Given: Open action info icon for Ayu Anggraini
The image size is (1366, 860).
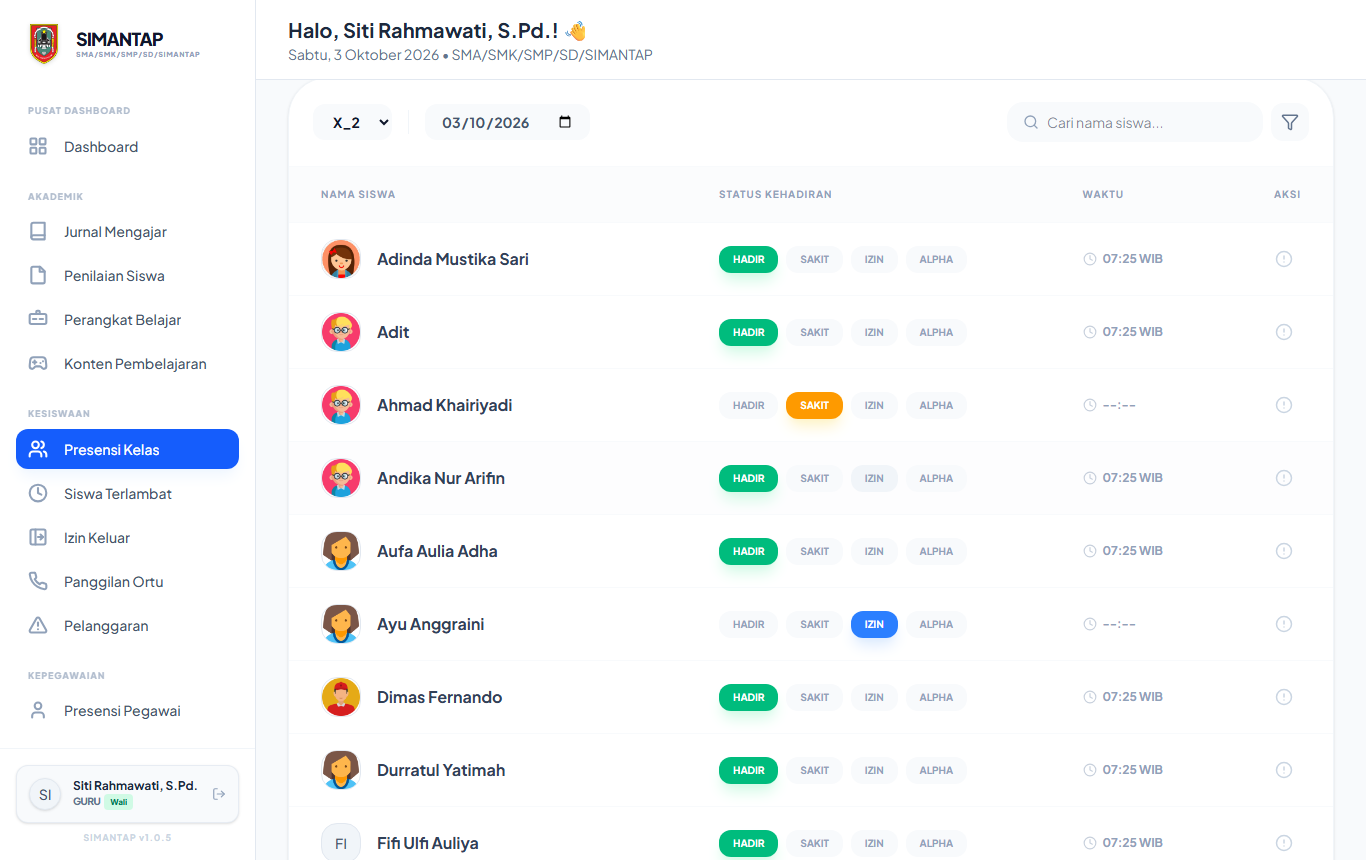Looking at the screenshot, I should click(x=1284, y=624).
